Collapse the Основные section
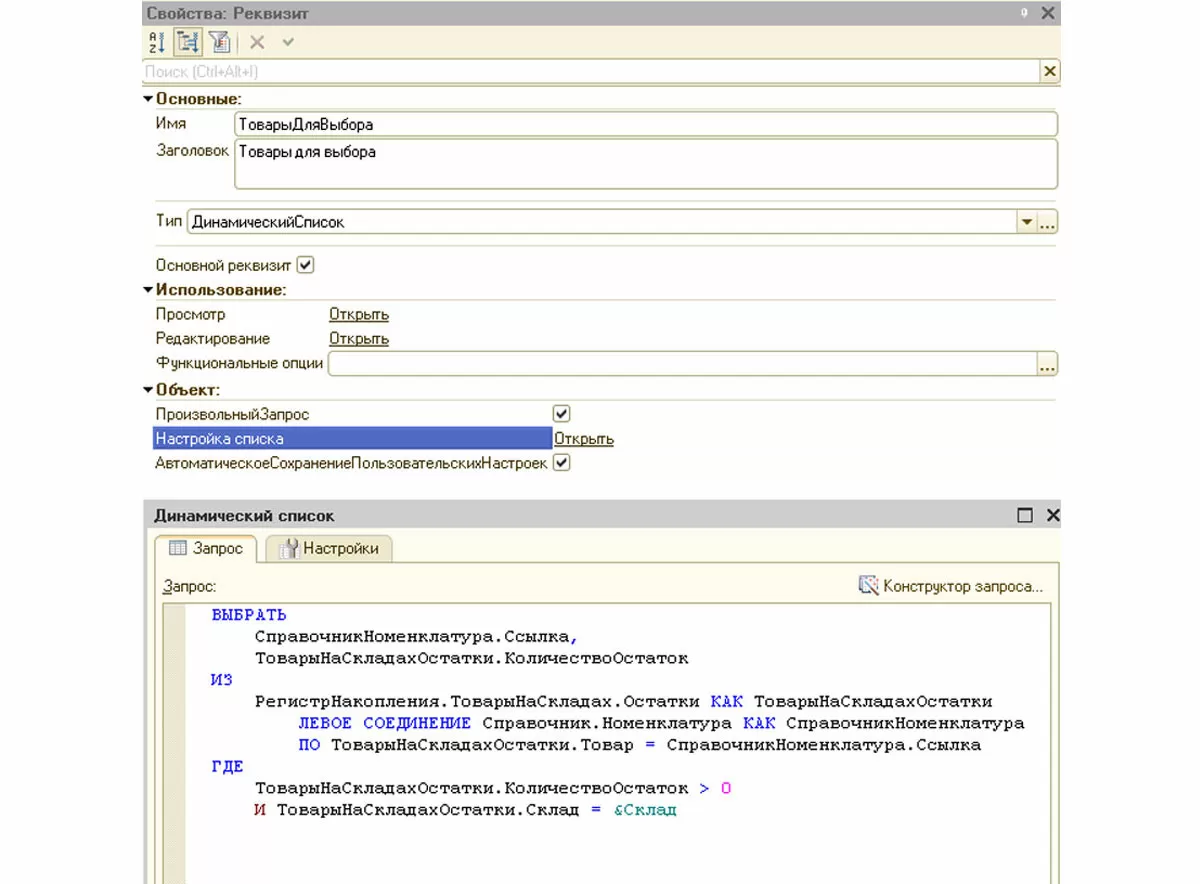This screenshot has width=1200, height=884. click(148, 99)
